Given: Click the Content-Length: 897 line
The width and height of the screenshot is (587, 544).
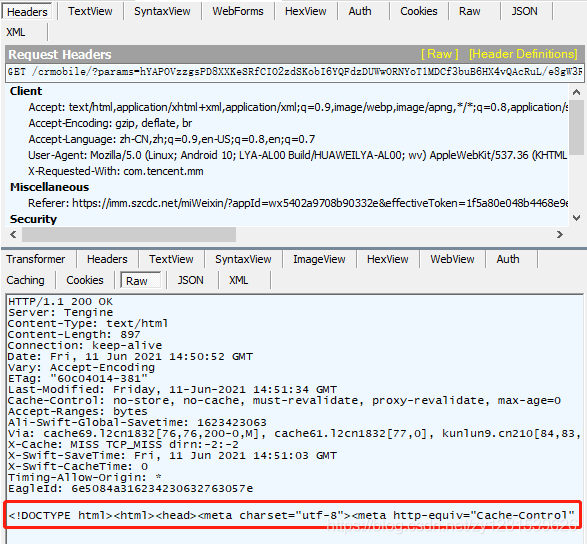Looking at the screenshot, I should pyautogui.click(x=74, y=335).
